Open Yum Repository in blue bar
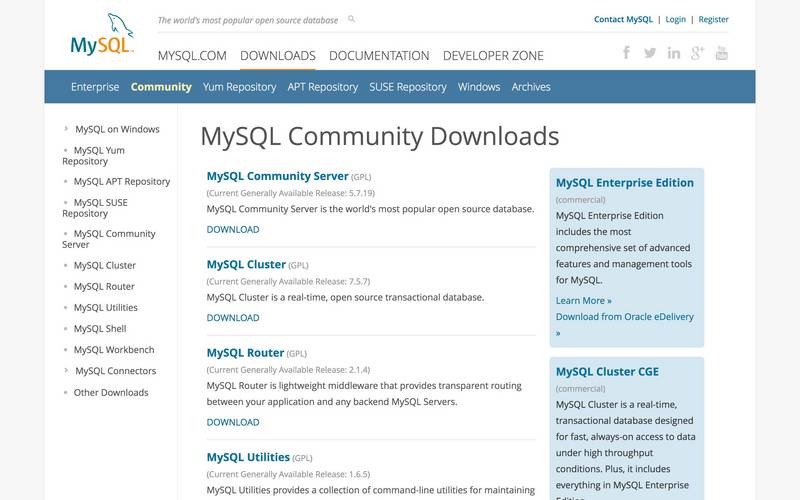Image resolution: width=800 pixels, height=500 pixels. pos(239,87)
